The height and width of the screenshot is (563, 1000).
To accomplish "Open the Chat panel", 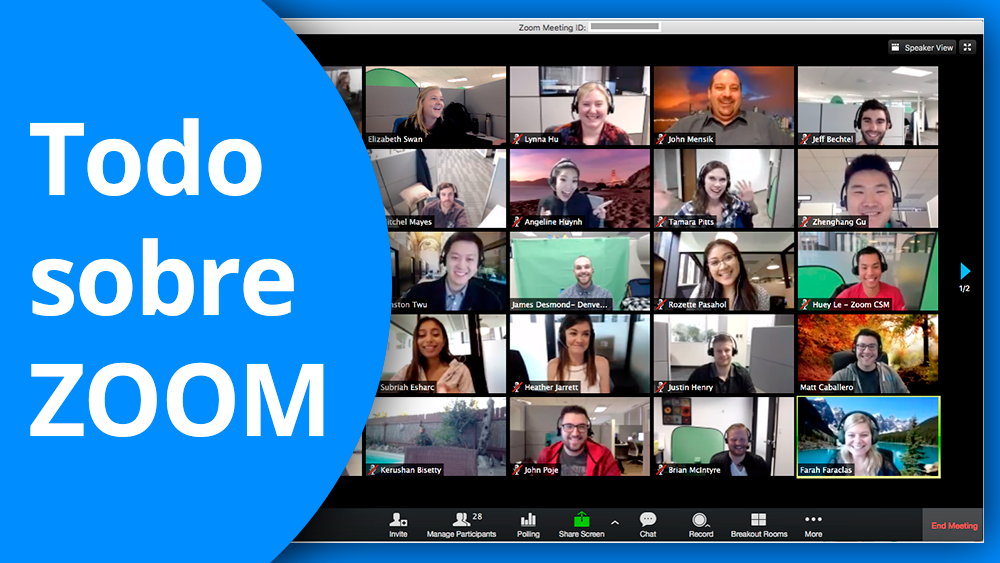I will click(x=648, y=525).
